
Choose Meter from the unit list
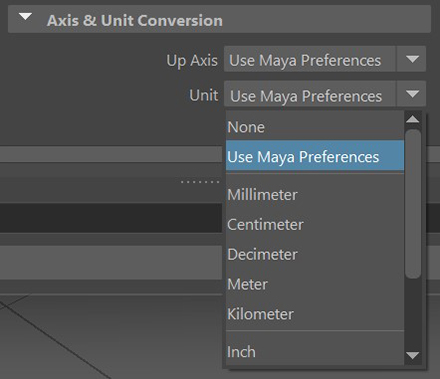click(315, 284)
